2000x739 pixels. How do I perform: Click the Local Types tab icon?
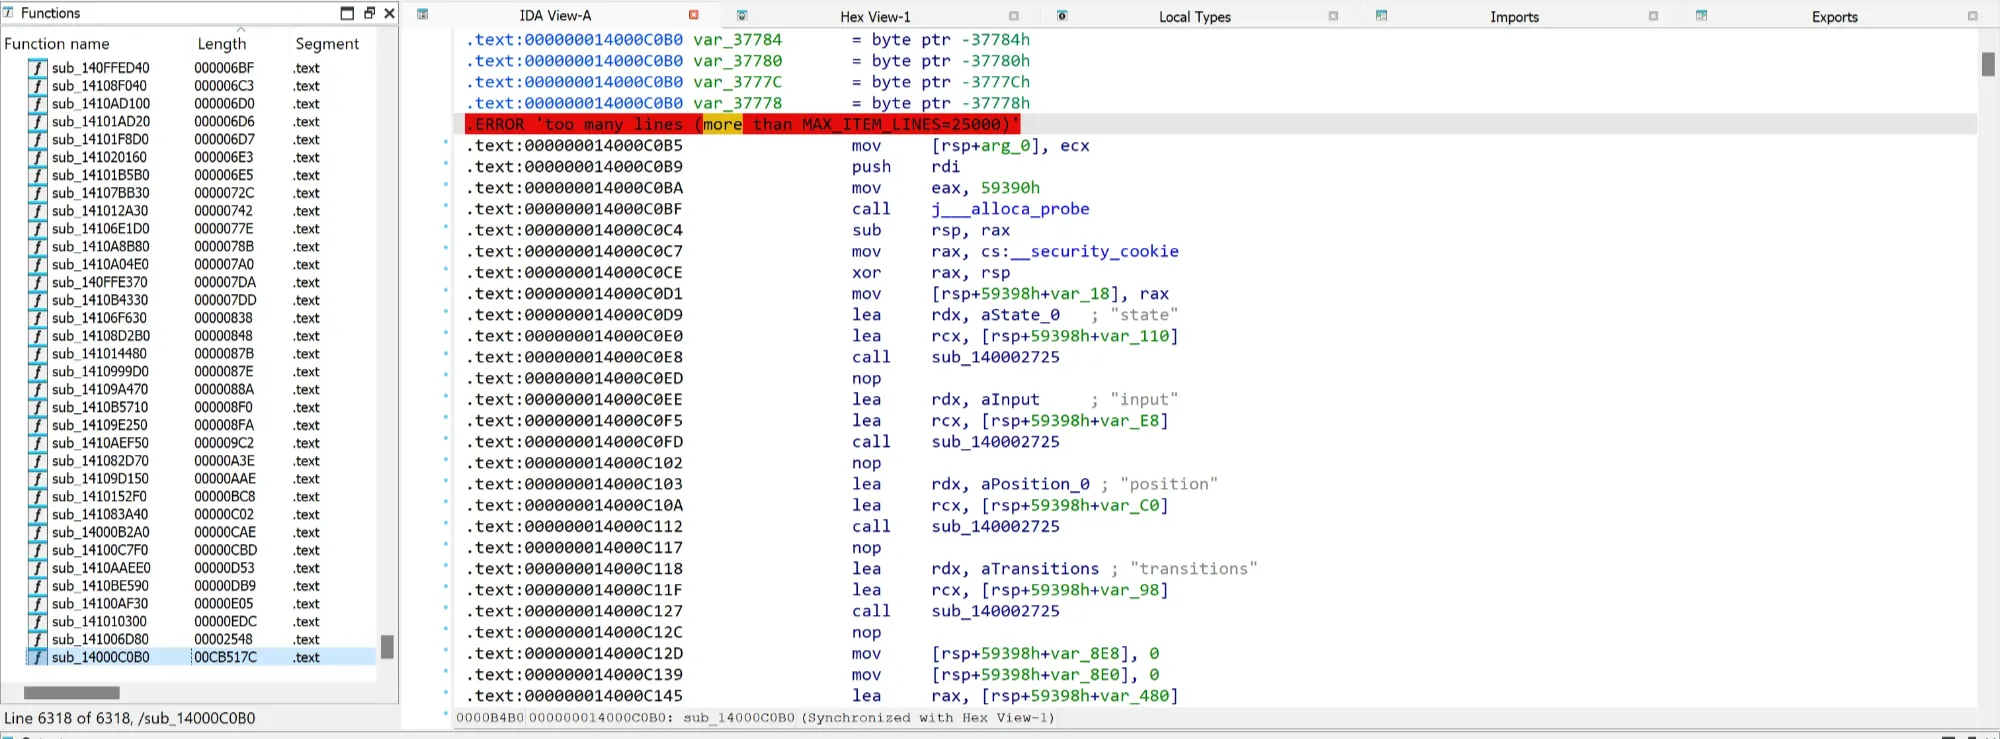pyautogui.click(x=1062, y=16)
